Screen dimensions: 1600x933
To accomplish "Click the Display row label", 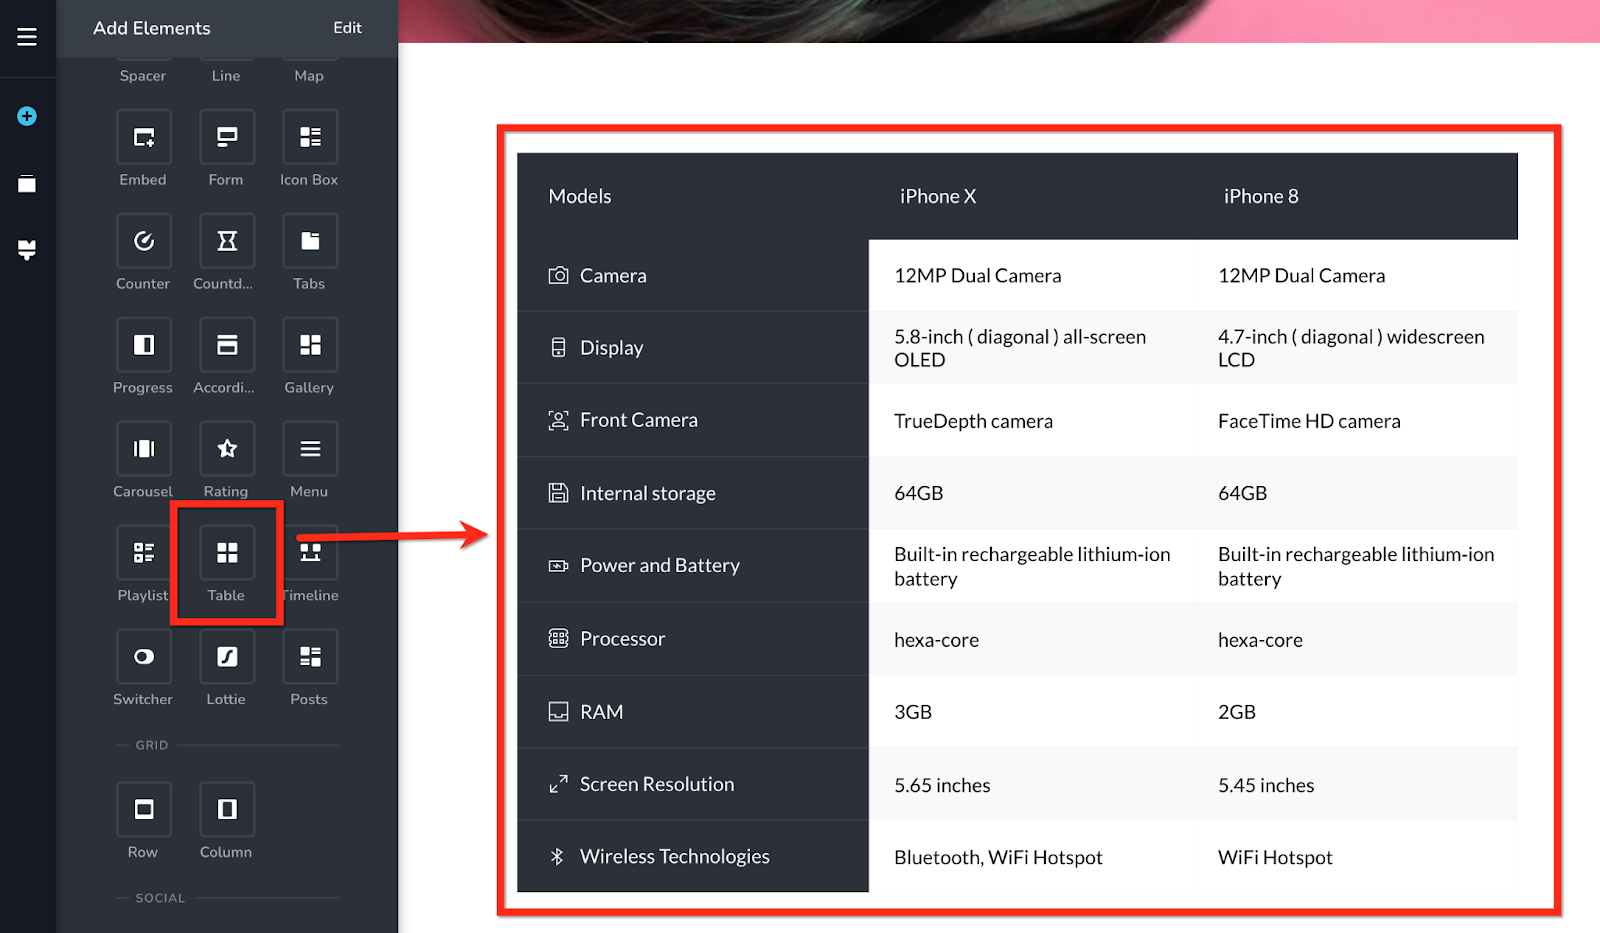I will 612,348.
